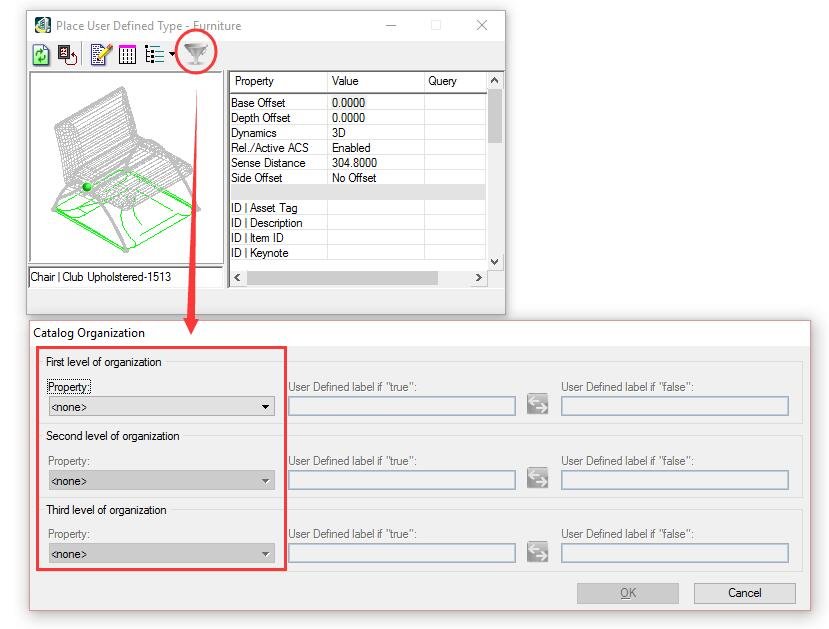This screenshot has width=829, height=629.
Task: Open the edit properties pencil icon
Action: click(101, 54)
